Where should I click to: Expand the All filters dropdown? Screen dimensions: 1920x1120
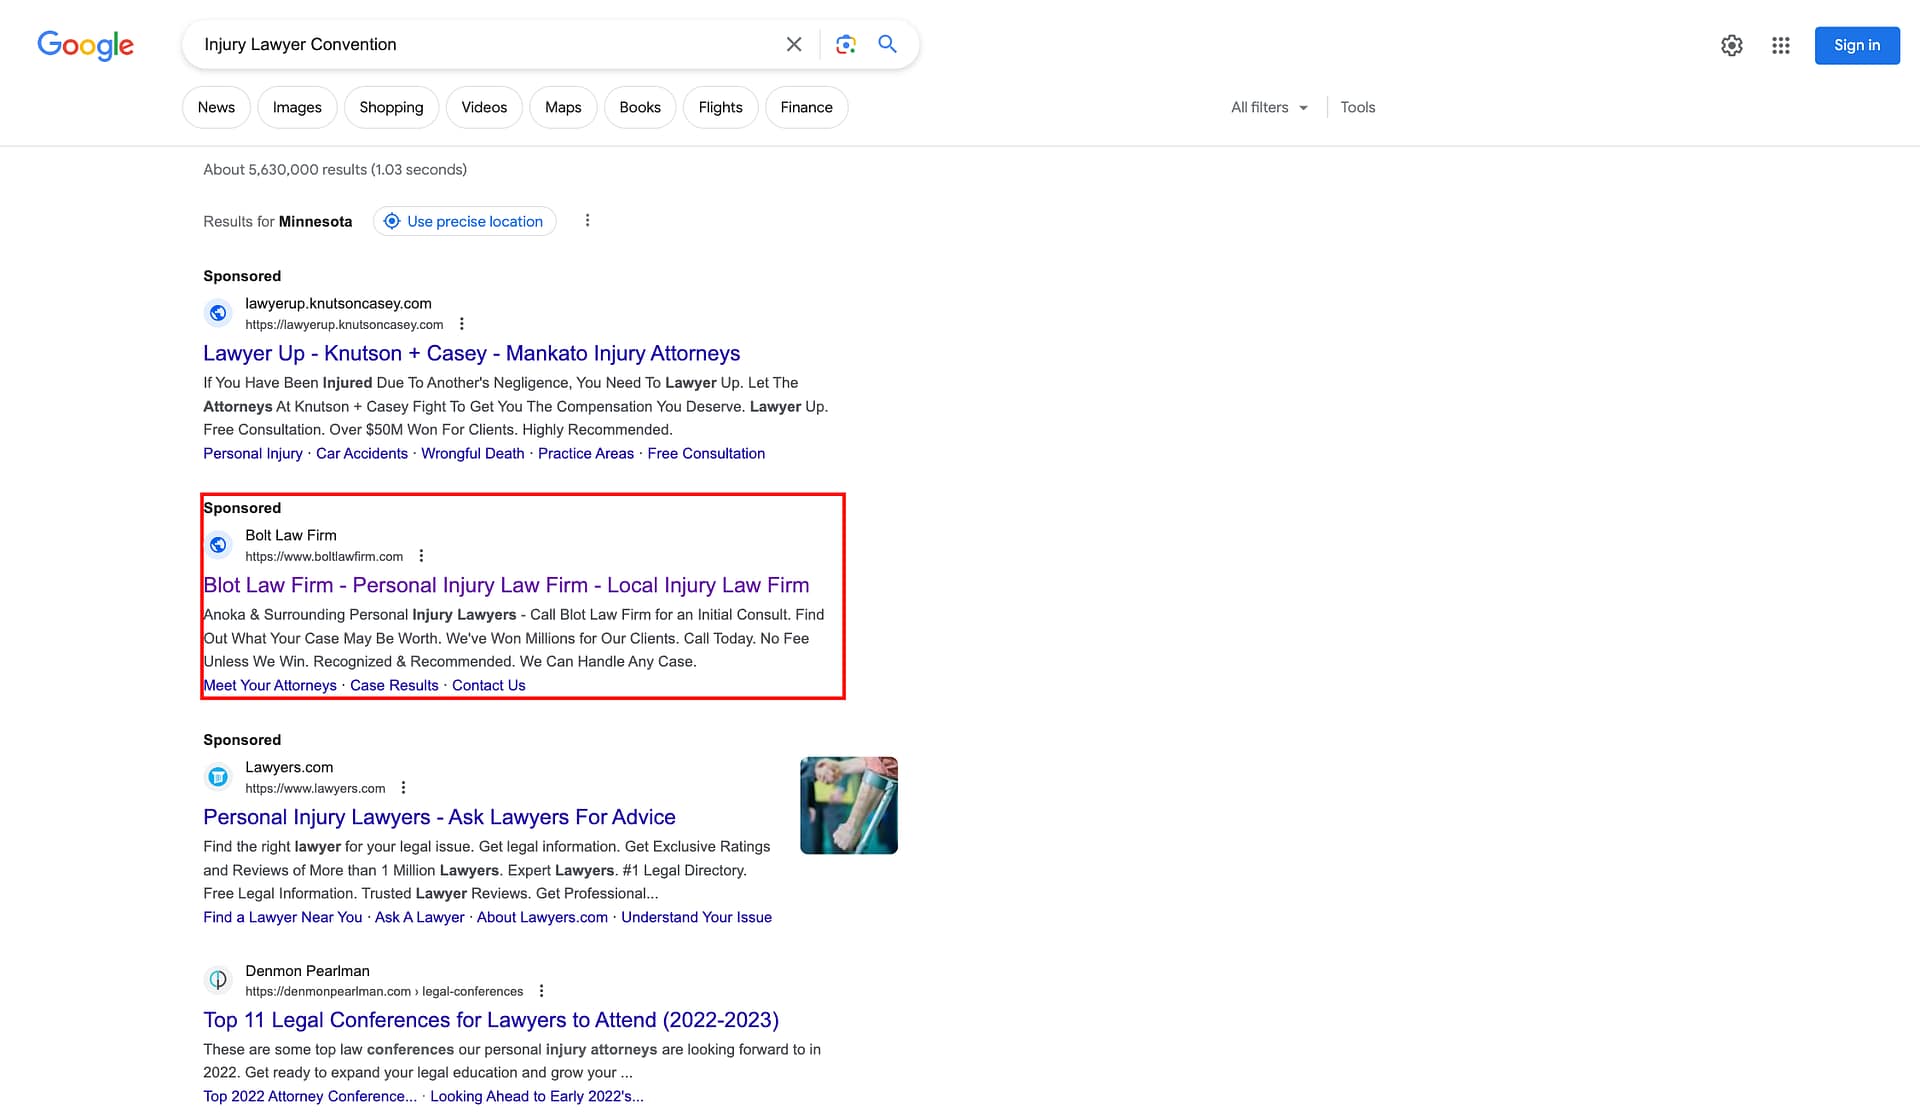pos(1268,107)
